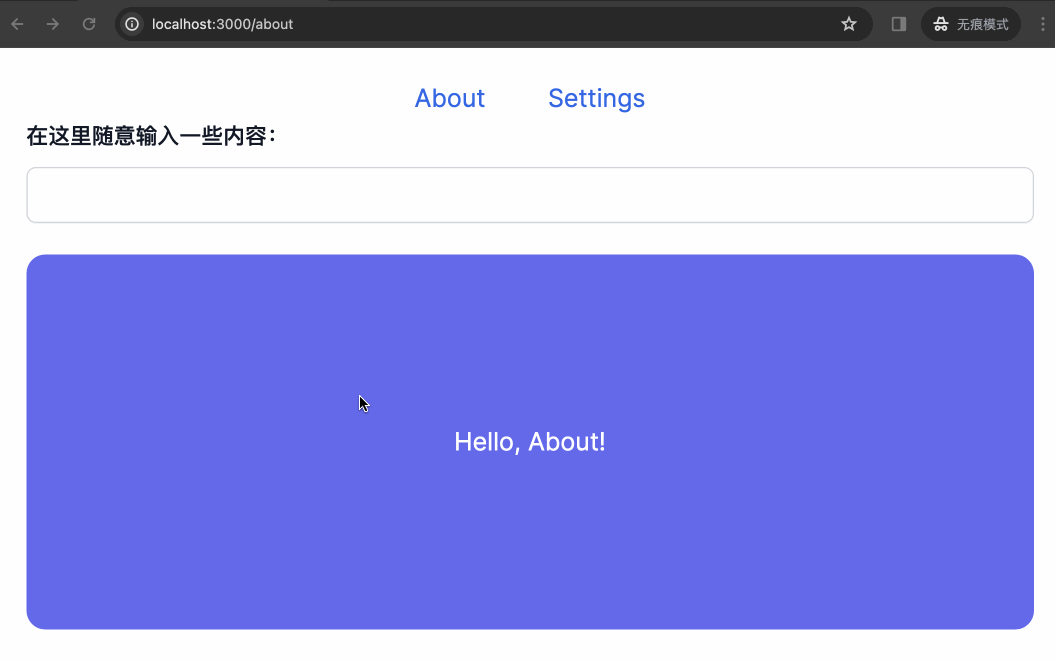Follow the About navigation link

point(449,98)
